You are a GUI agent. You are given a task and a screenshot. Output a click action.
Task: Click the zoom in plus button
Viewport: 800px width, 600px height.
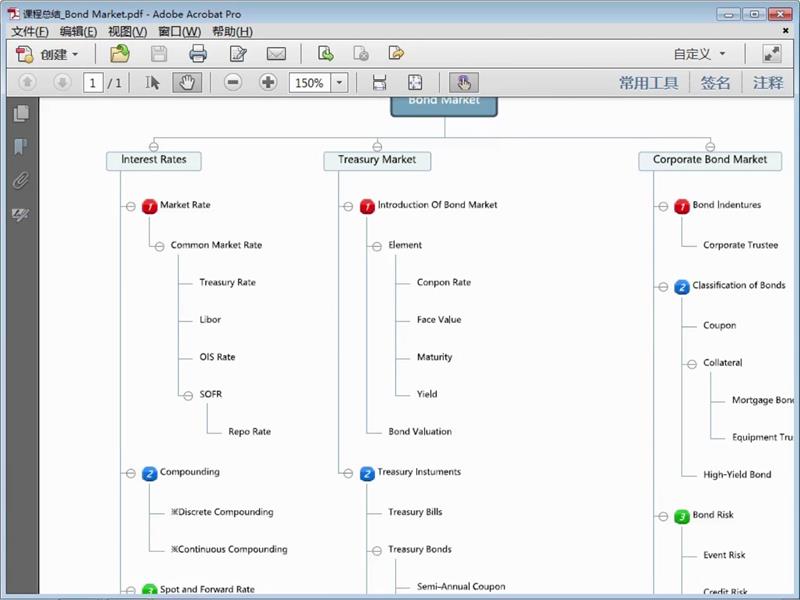(x=268, y=83)
